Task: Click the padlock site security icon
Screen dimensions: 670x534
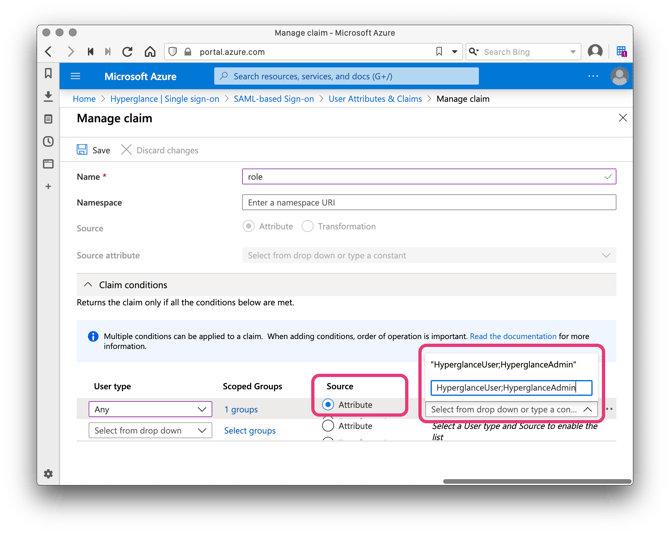Action: point(188,52)
